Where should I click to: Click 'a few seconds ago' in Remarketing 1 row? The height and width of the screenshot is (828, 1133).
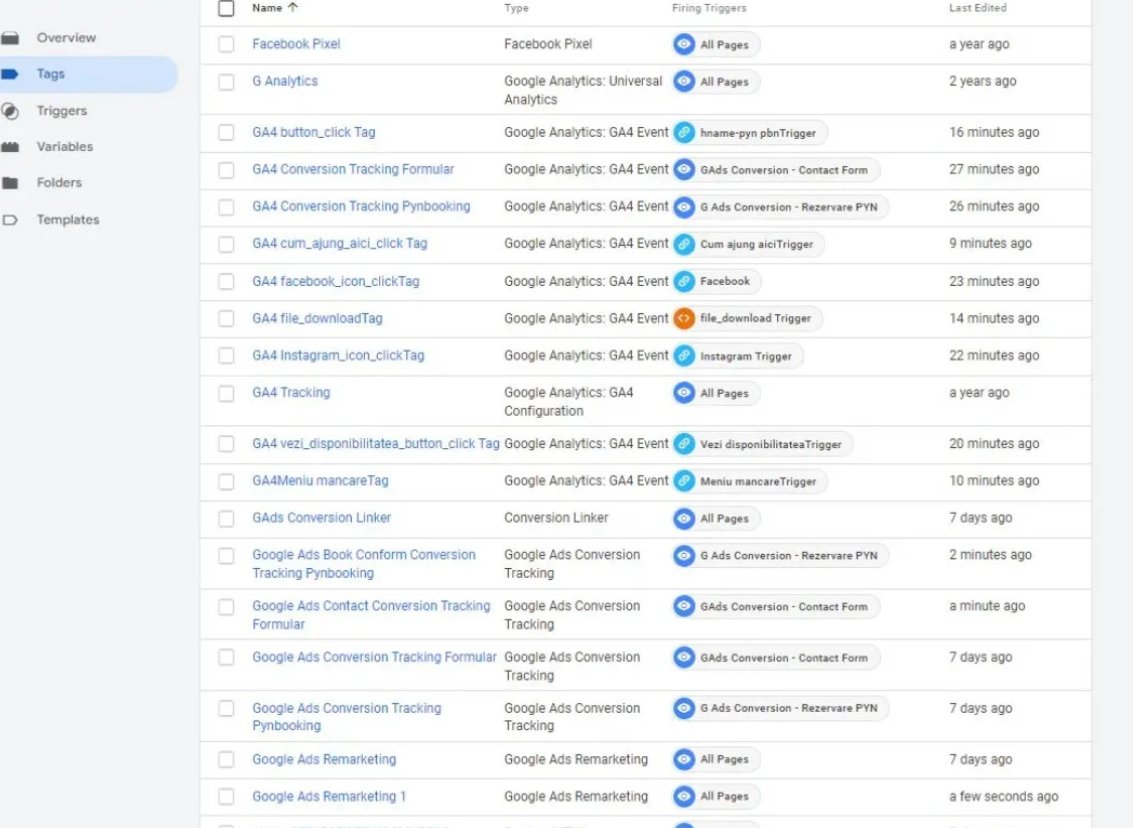(x=1004, y=796)
